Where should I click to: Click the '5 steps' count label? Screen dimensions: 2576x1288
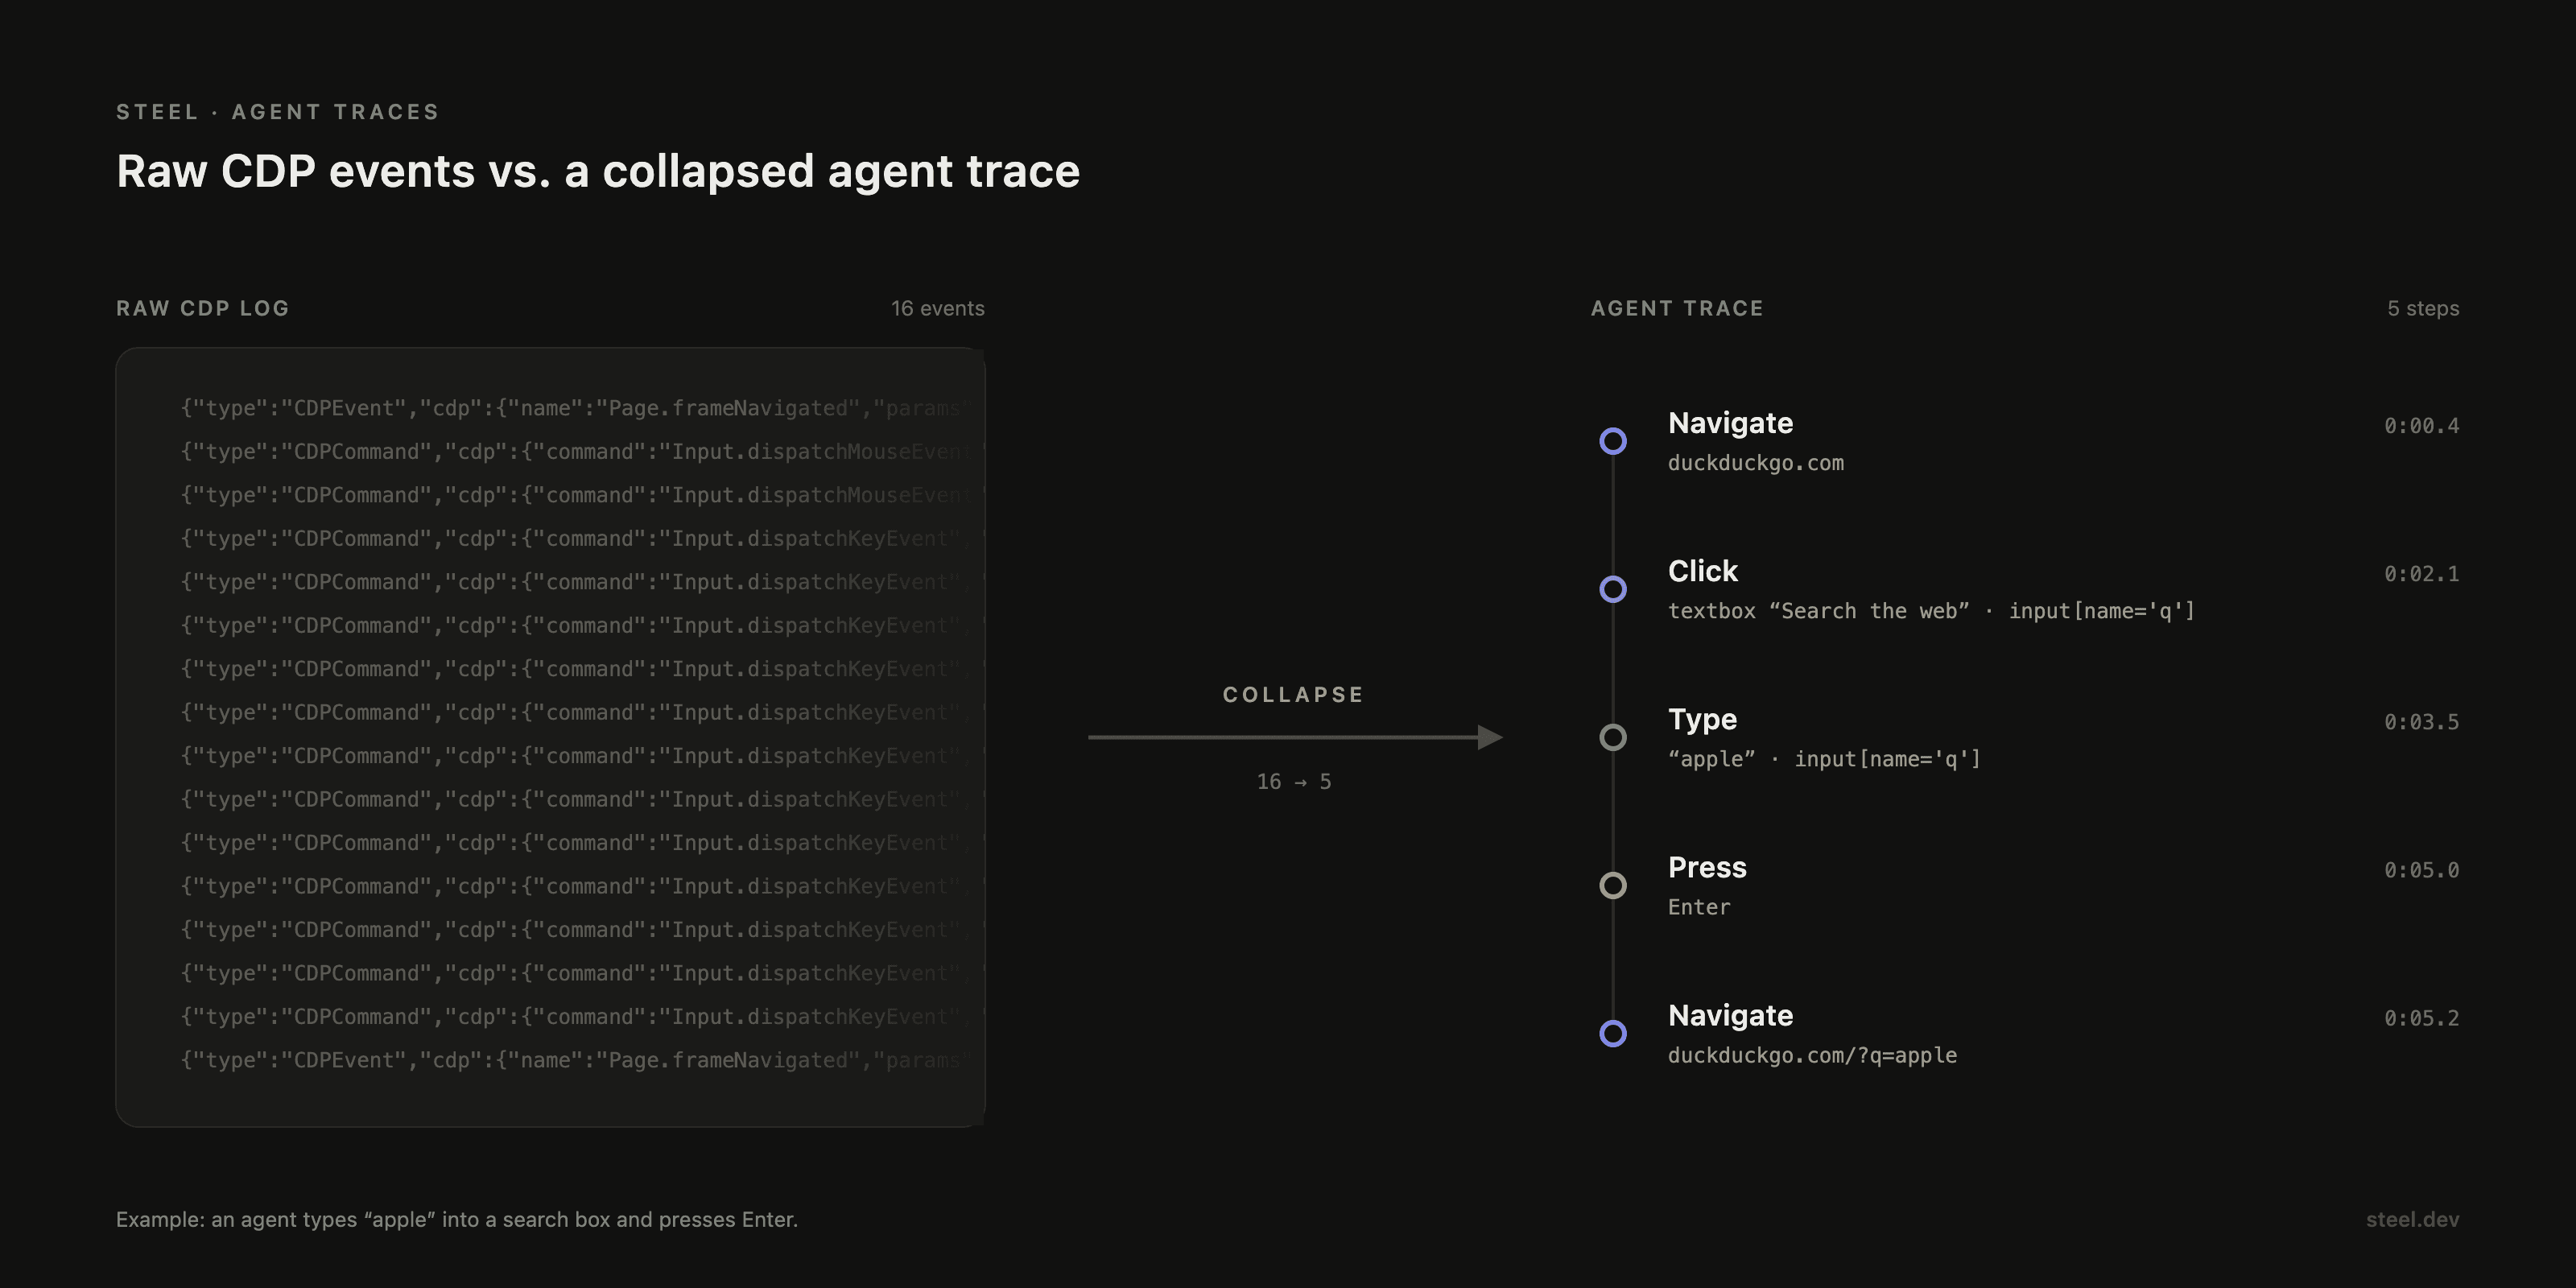pos(2423,309)
